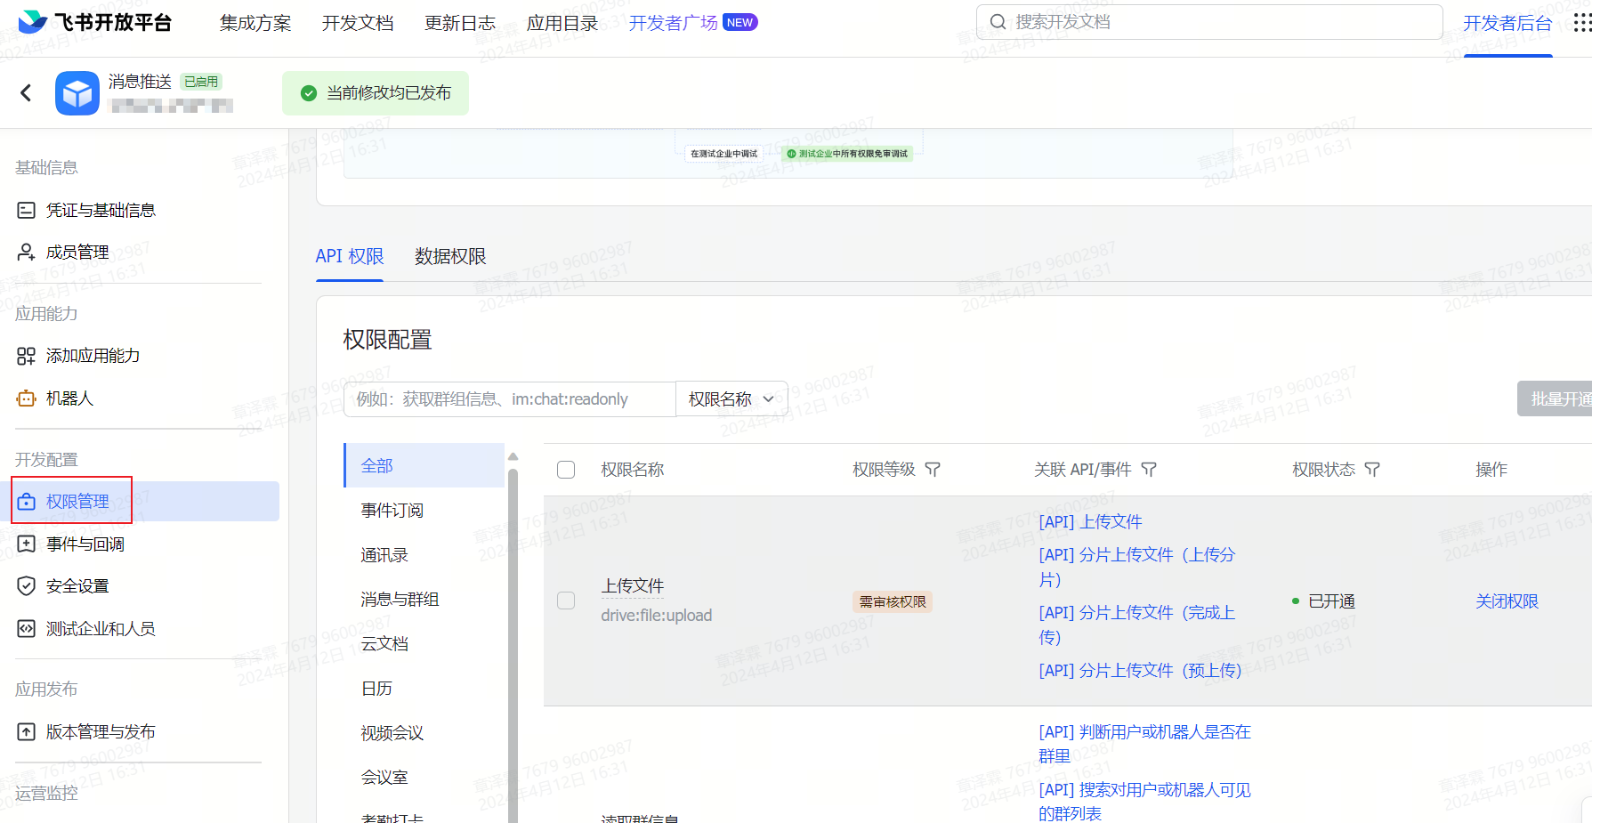
Task: Click the search magnifier icon
Action: click(x=997, y=22)
